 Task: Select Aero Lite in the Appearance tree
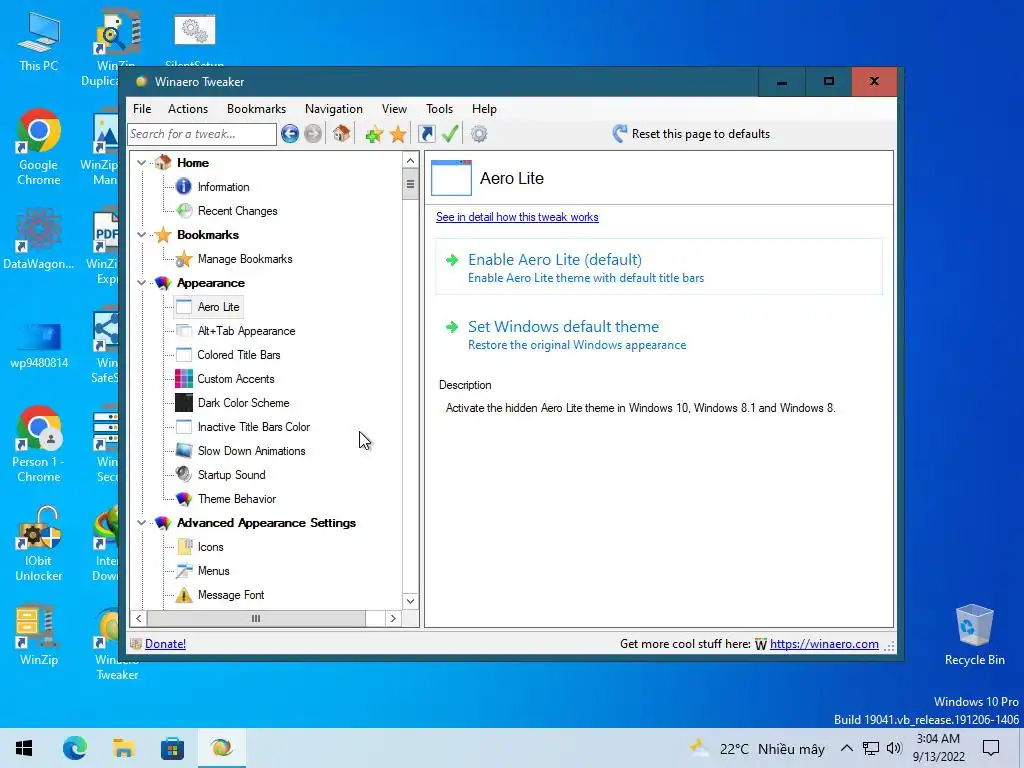[x=218, y=307]
